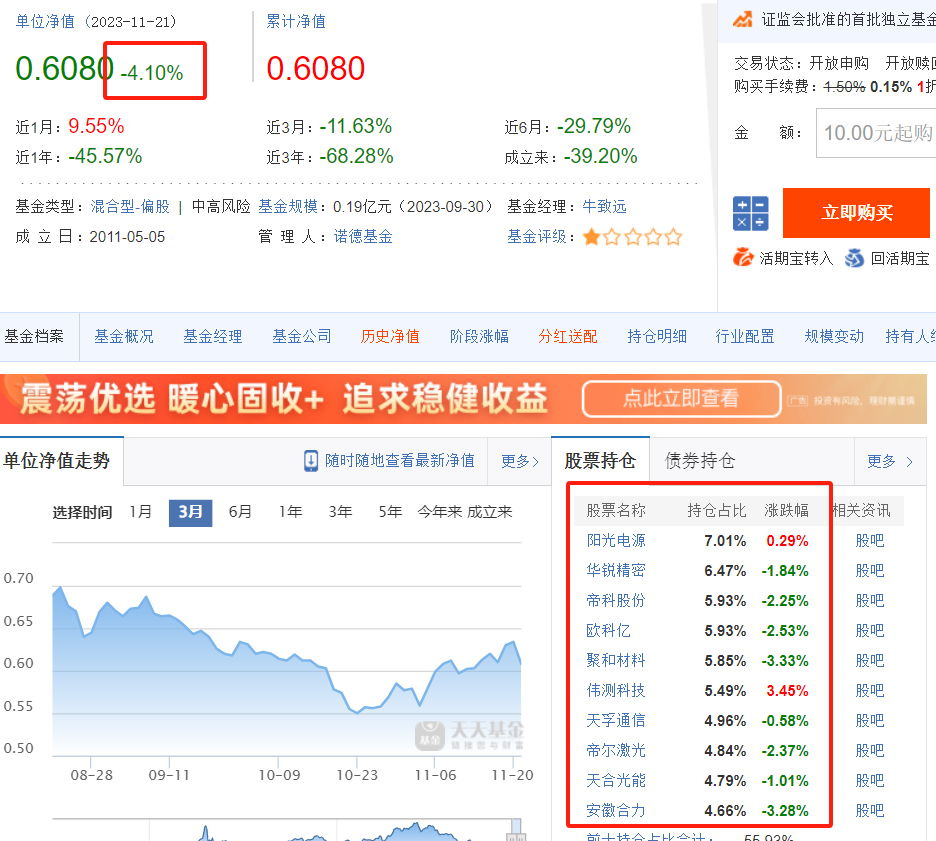
Task: Click the 回活期宝 icon
Action: (x=854, y=258)
